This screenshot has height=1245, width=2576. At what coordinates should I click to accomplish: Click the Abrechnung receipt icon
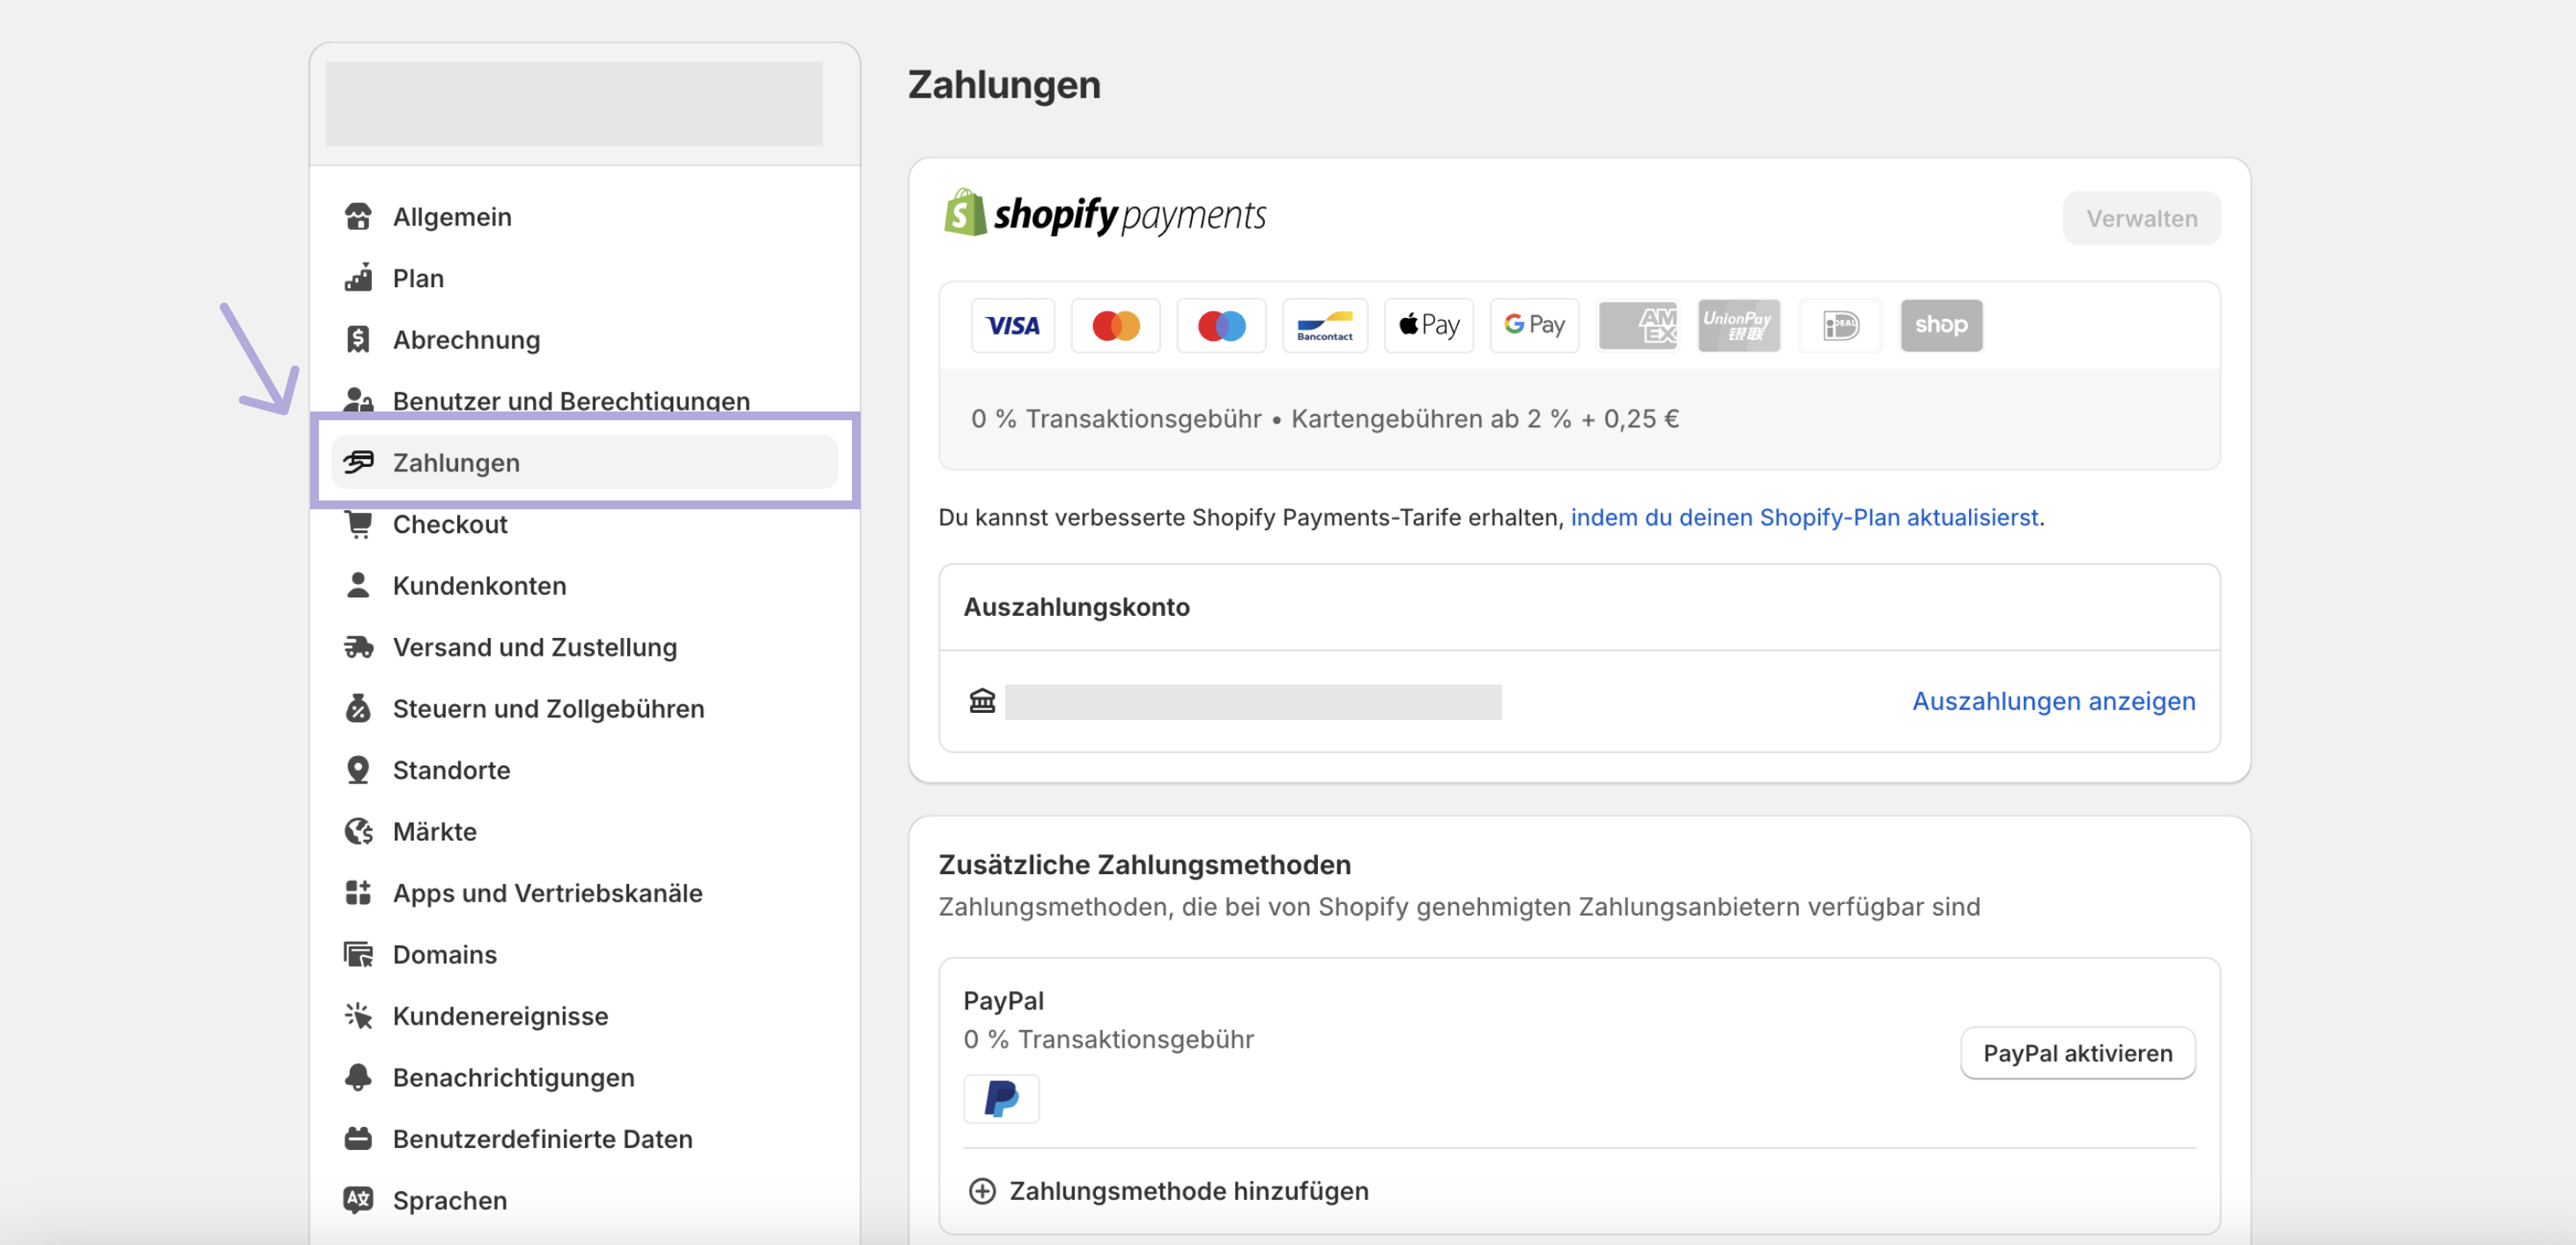[x=358, y=339]
